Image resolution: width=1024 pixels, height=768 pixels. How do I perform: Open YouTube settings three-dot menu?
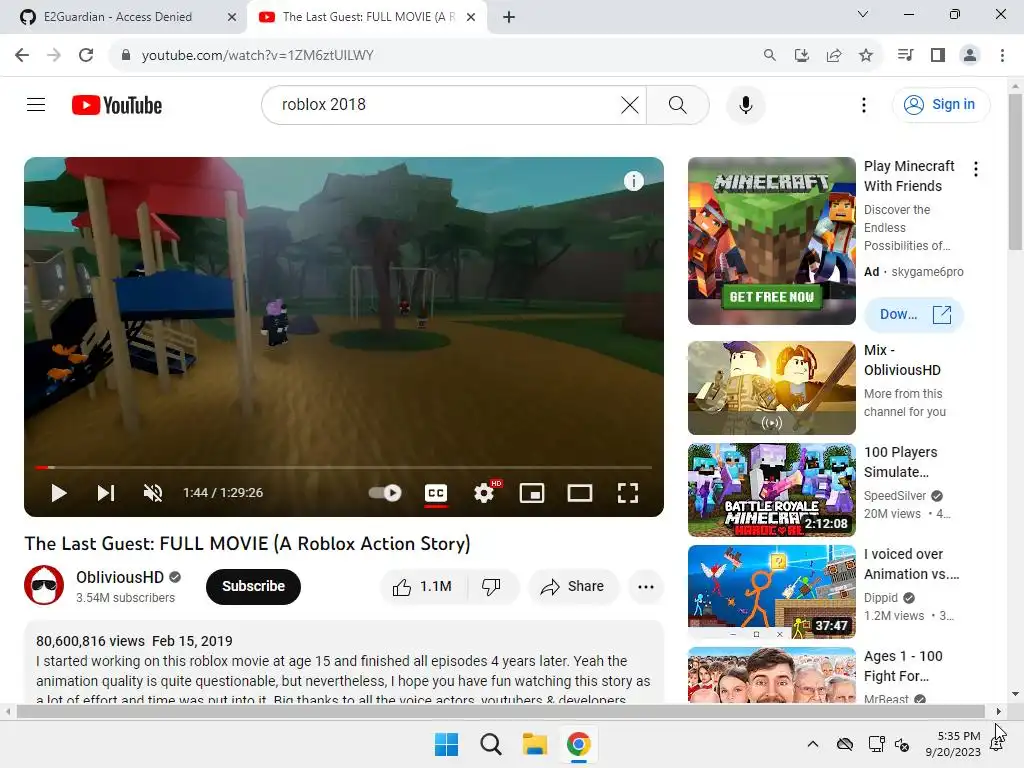(863, 104)
